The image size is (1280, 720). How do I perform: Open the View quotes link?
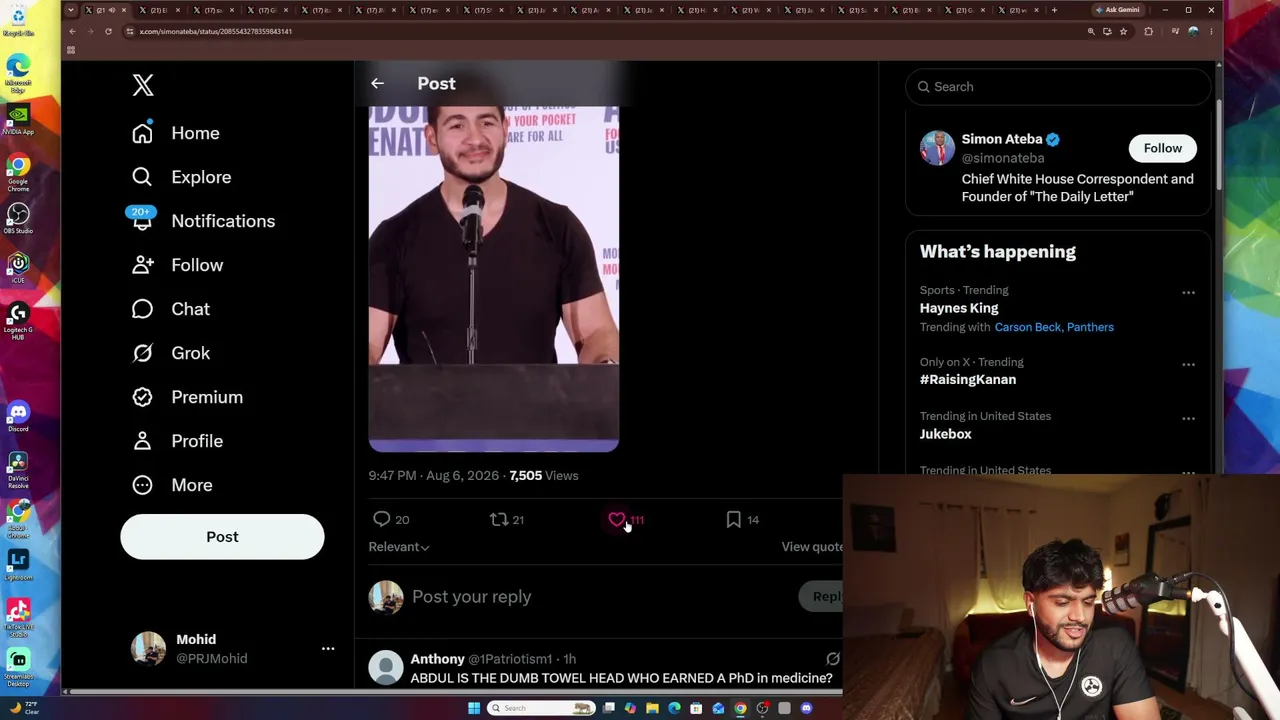pos(812,547)
